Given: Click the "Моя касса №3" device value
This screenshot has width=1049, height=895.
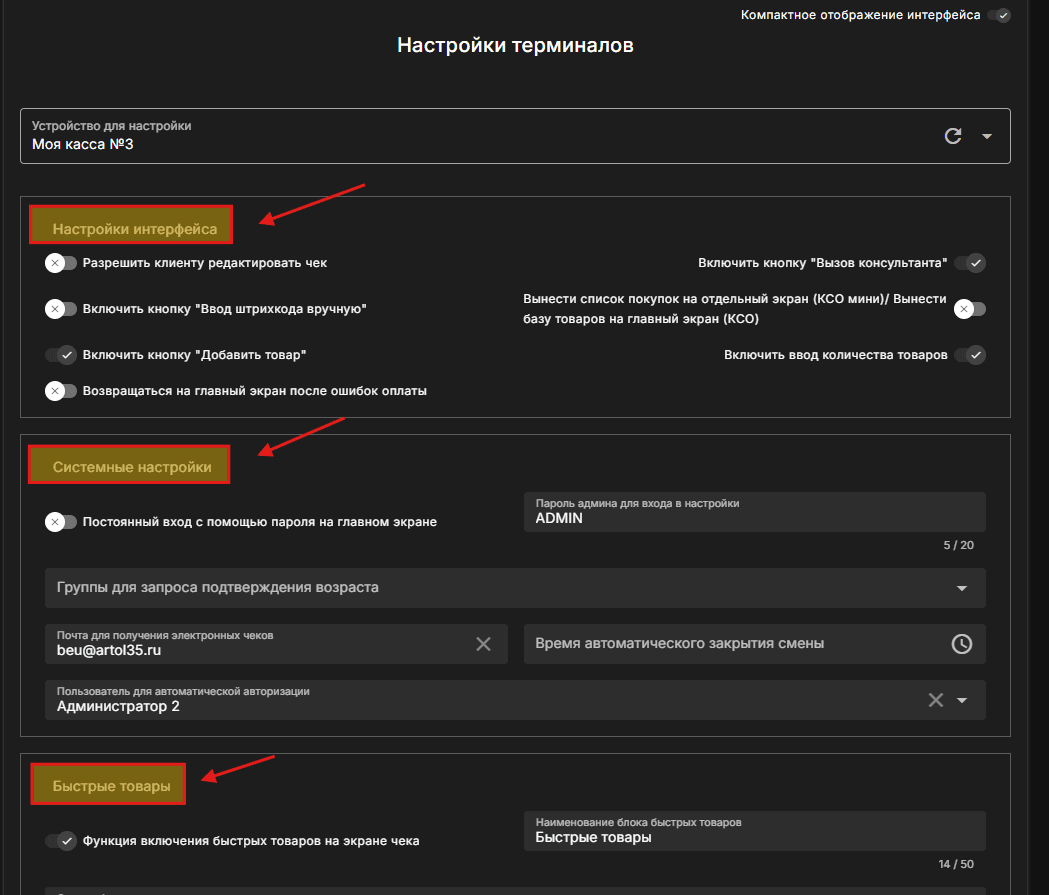Looking at the screenshot, I should (83, 144).
